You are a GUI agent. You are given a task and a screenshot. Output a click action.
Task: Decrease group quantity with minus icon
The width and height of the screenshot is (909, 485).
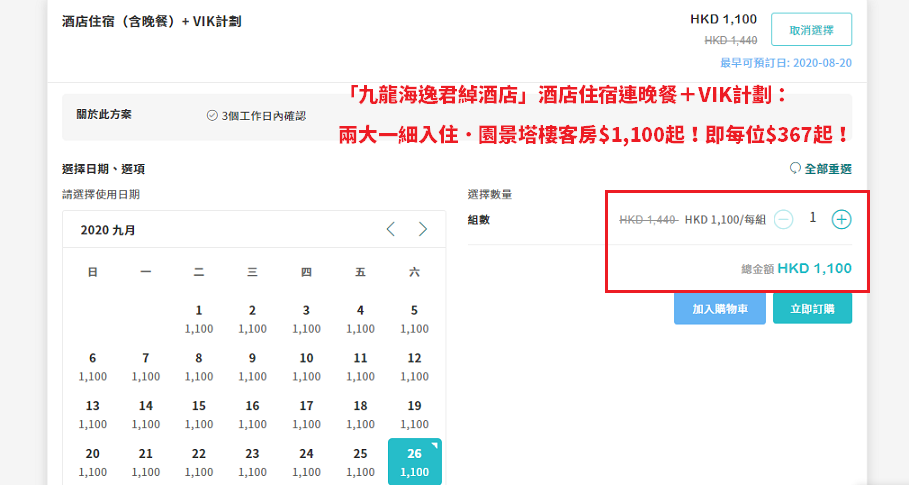coord(783,220)
